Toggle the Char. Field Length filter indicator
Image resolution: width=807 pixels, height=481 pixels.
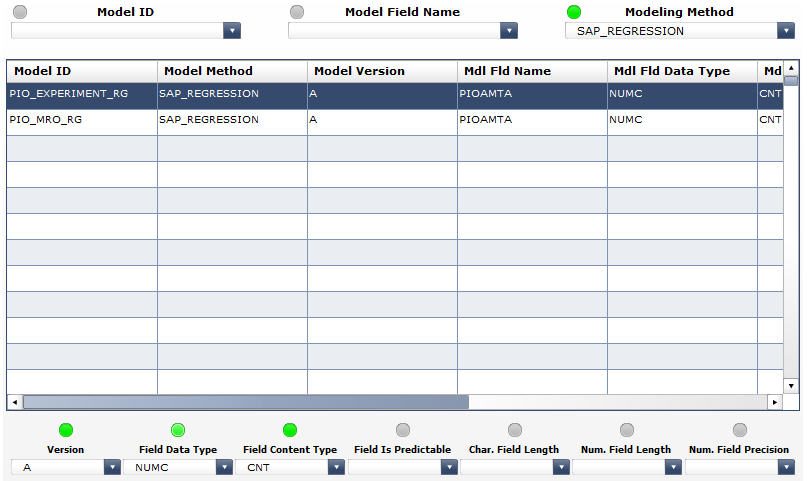pyautogui.click(x=515, y=430)
